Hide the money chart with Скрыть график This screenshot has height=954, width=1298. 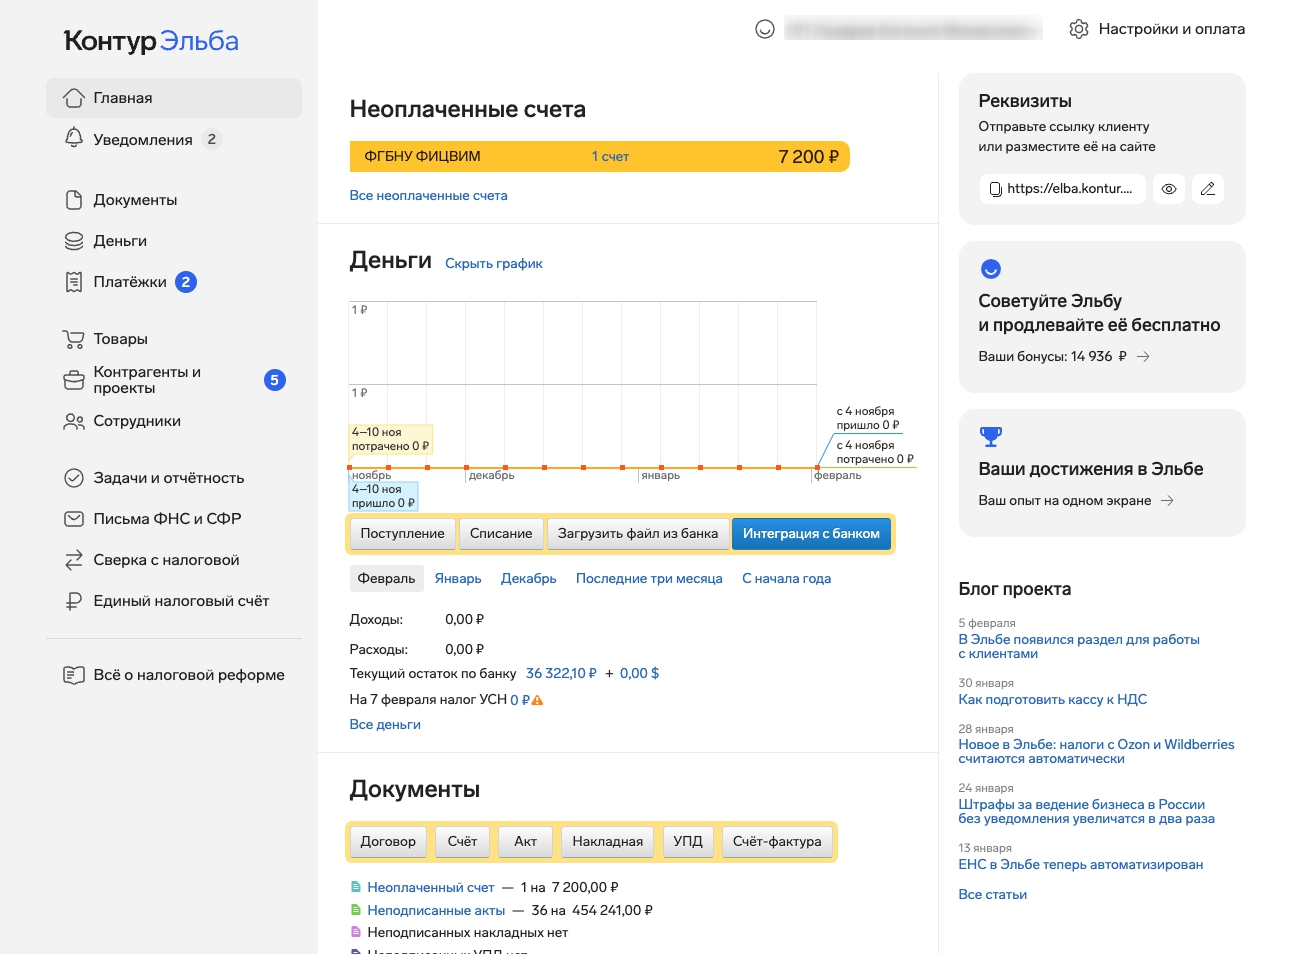point(493,264)
